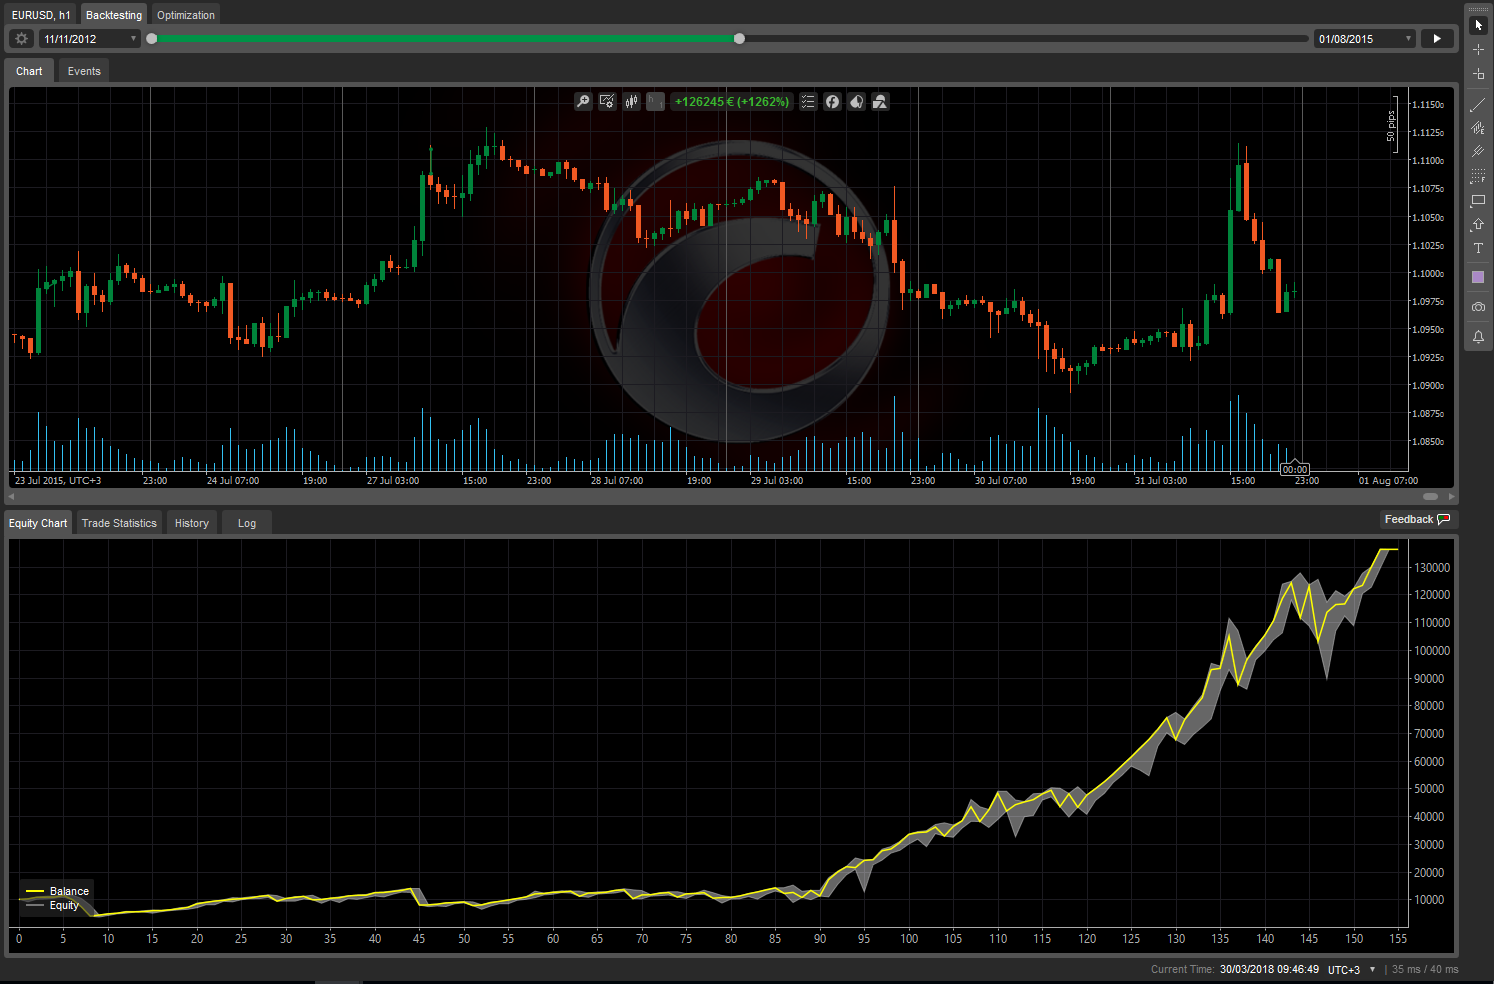Click the leaf-shaped icon on chart toolbar
The height and width of the screenshot is (984, 1494).
click(x=856, y=101)
